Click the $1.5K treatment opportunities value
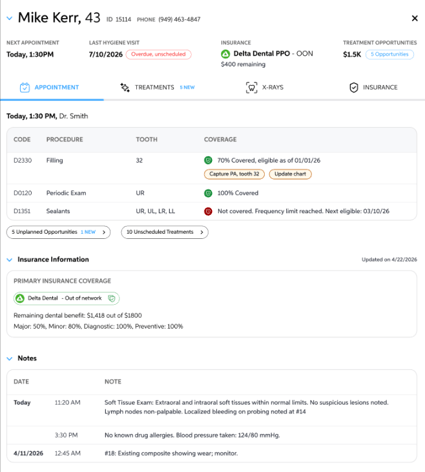This screenshot has width=425, height=472. point(352,54)
